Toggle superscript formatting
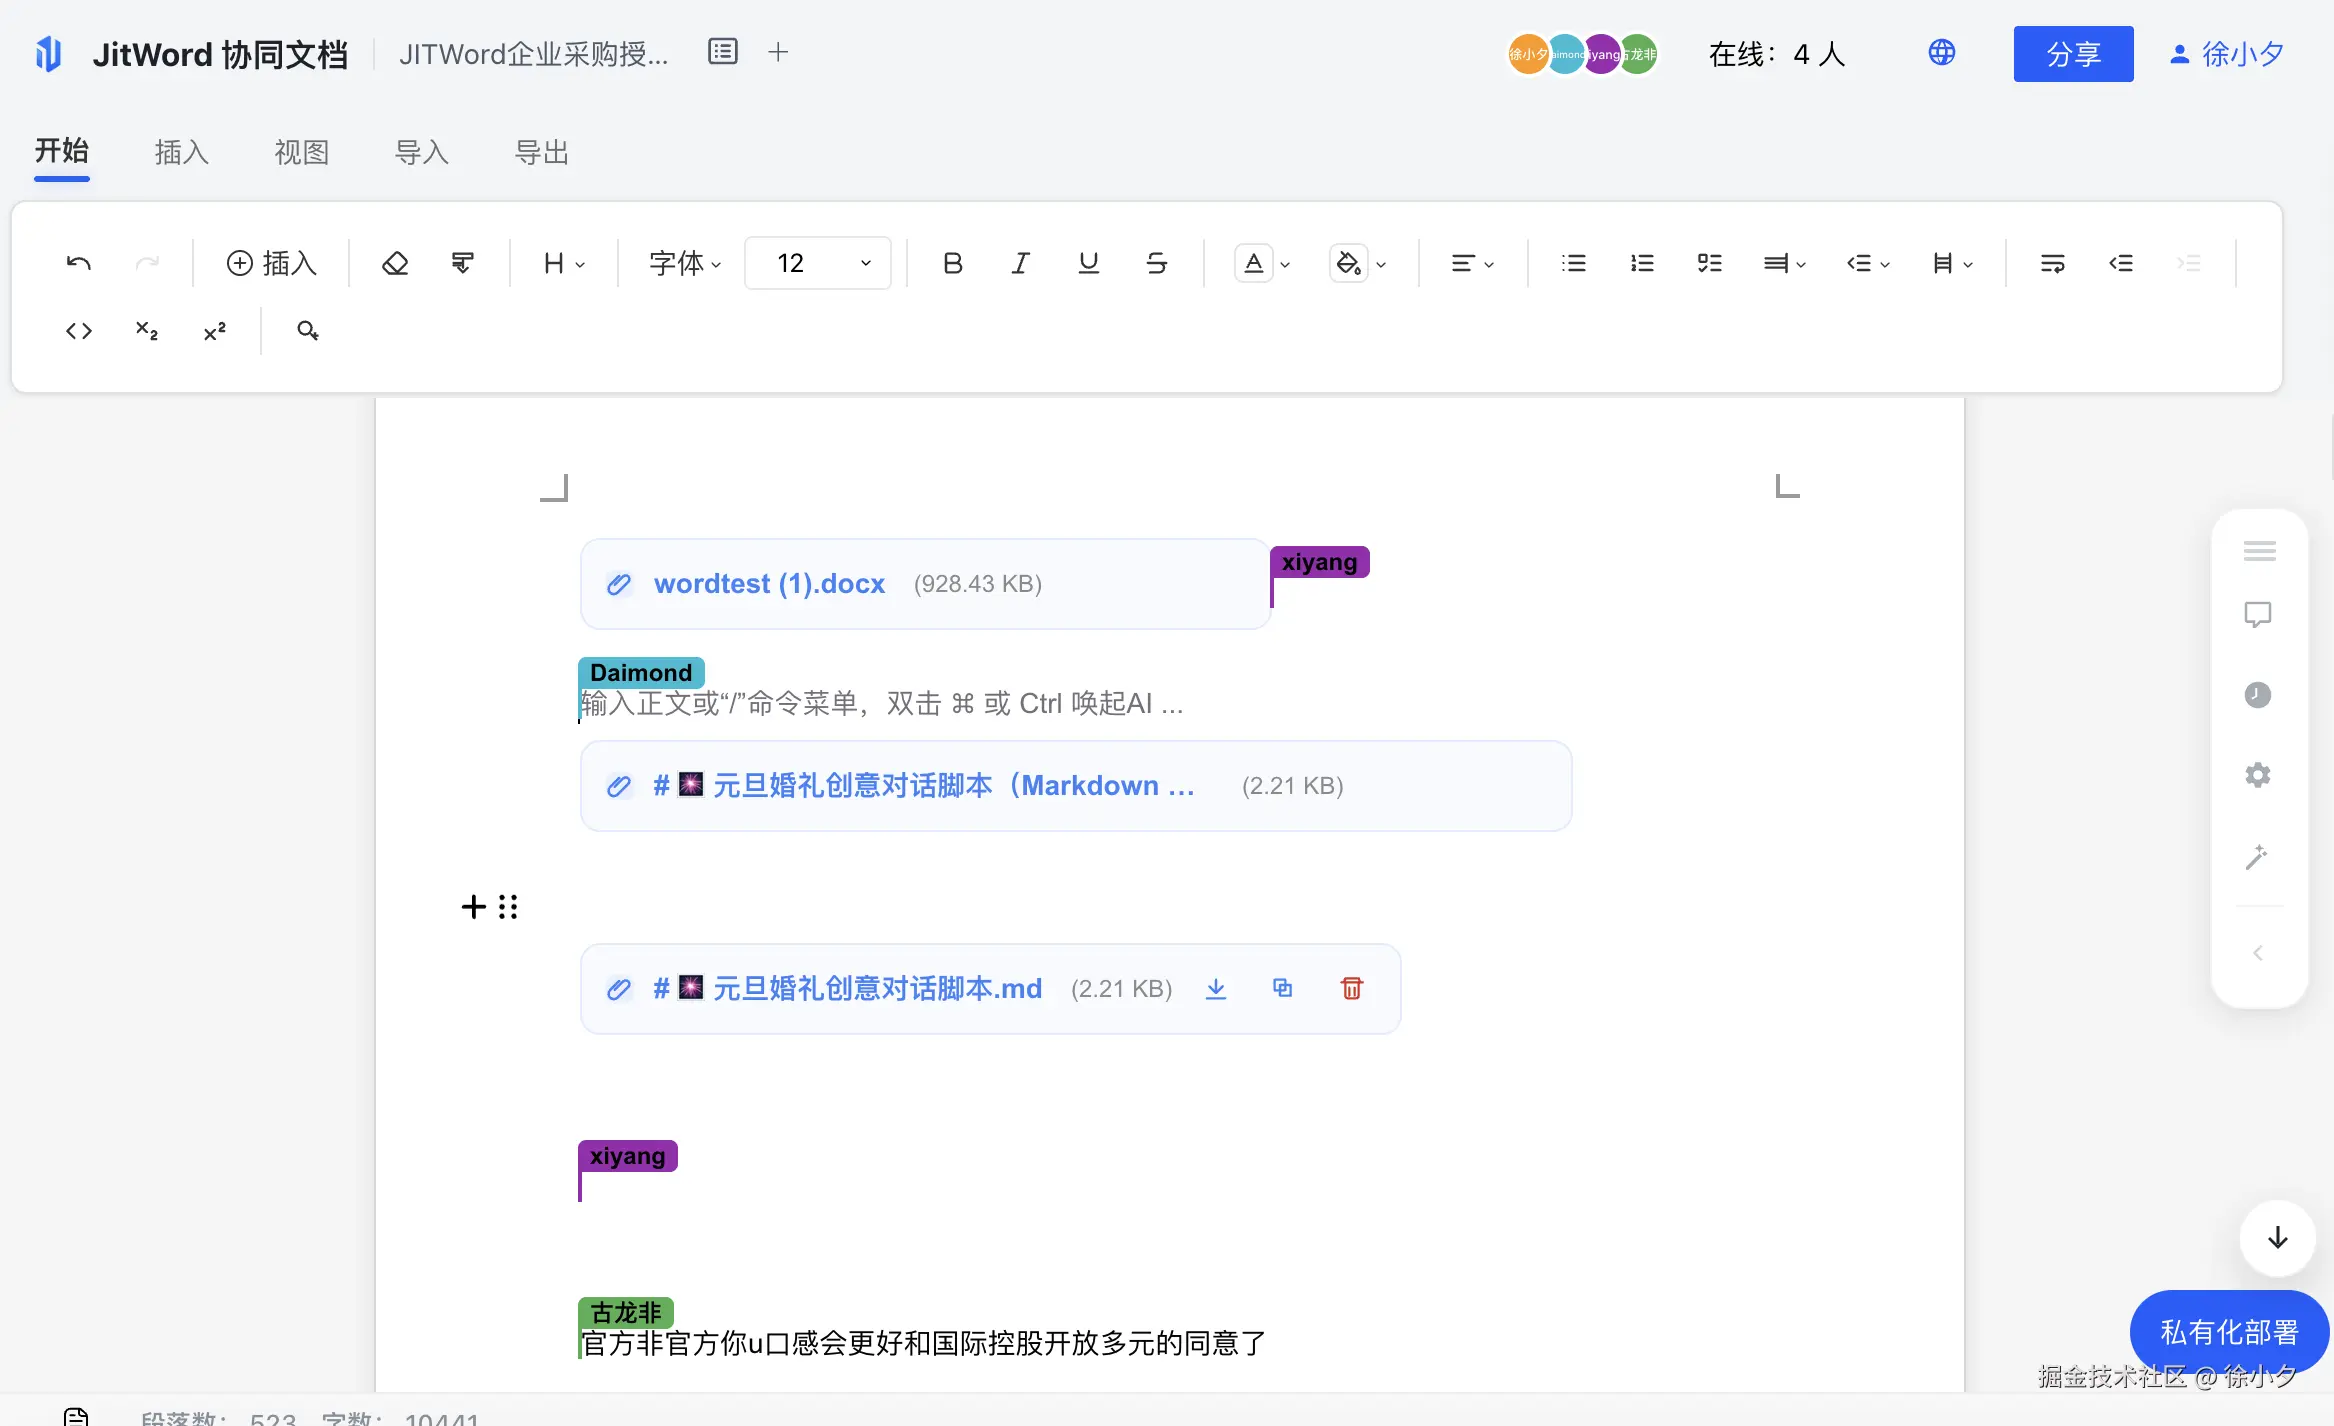 click(215, 330)
